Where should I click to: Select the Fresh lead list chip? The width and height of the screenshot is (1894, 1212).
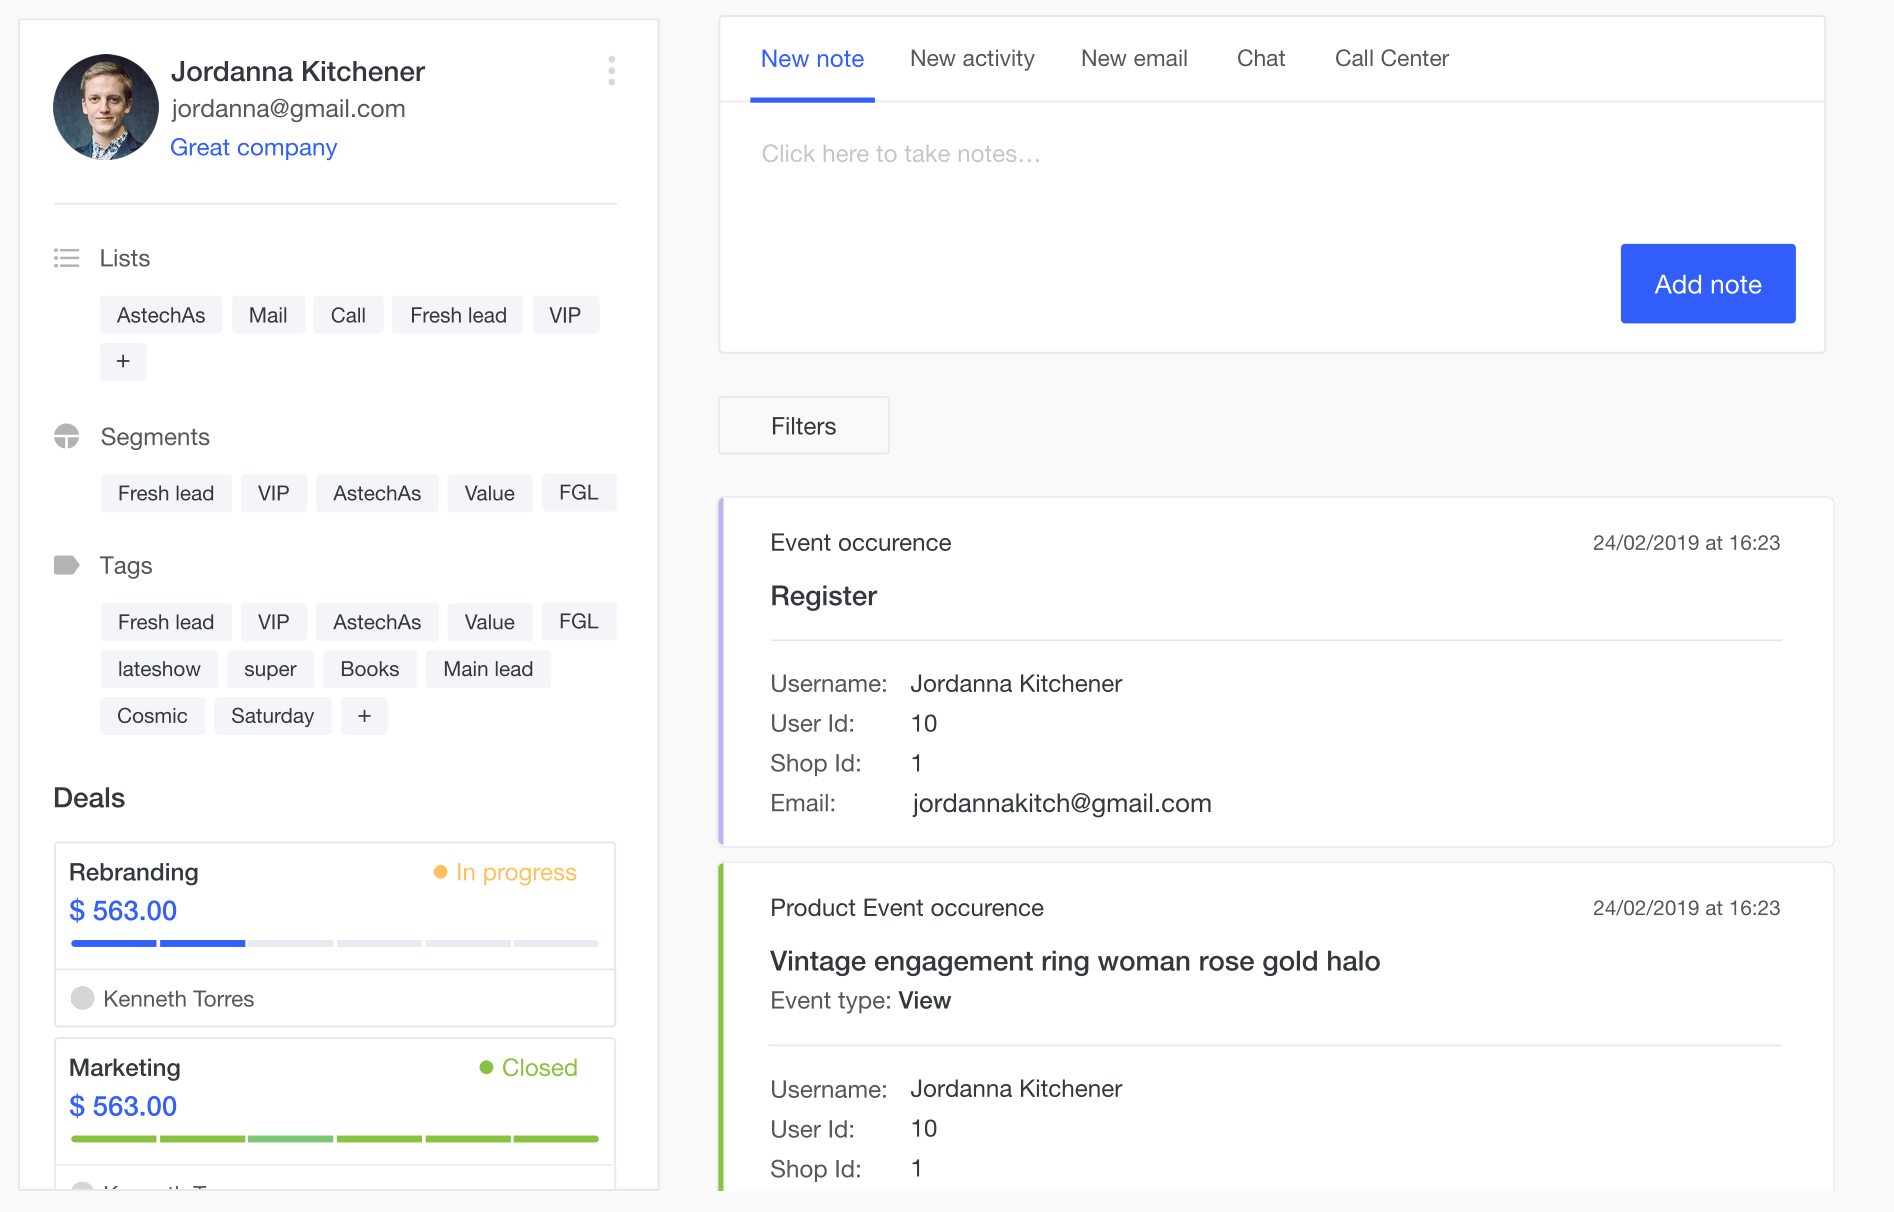click(x=458, y=315)
